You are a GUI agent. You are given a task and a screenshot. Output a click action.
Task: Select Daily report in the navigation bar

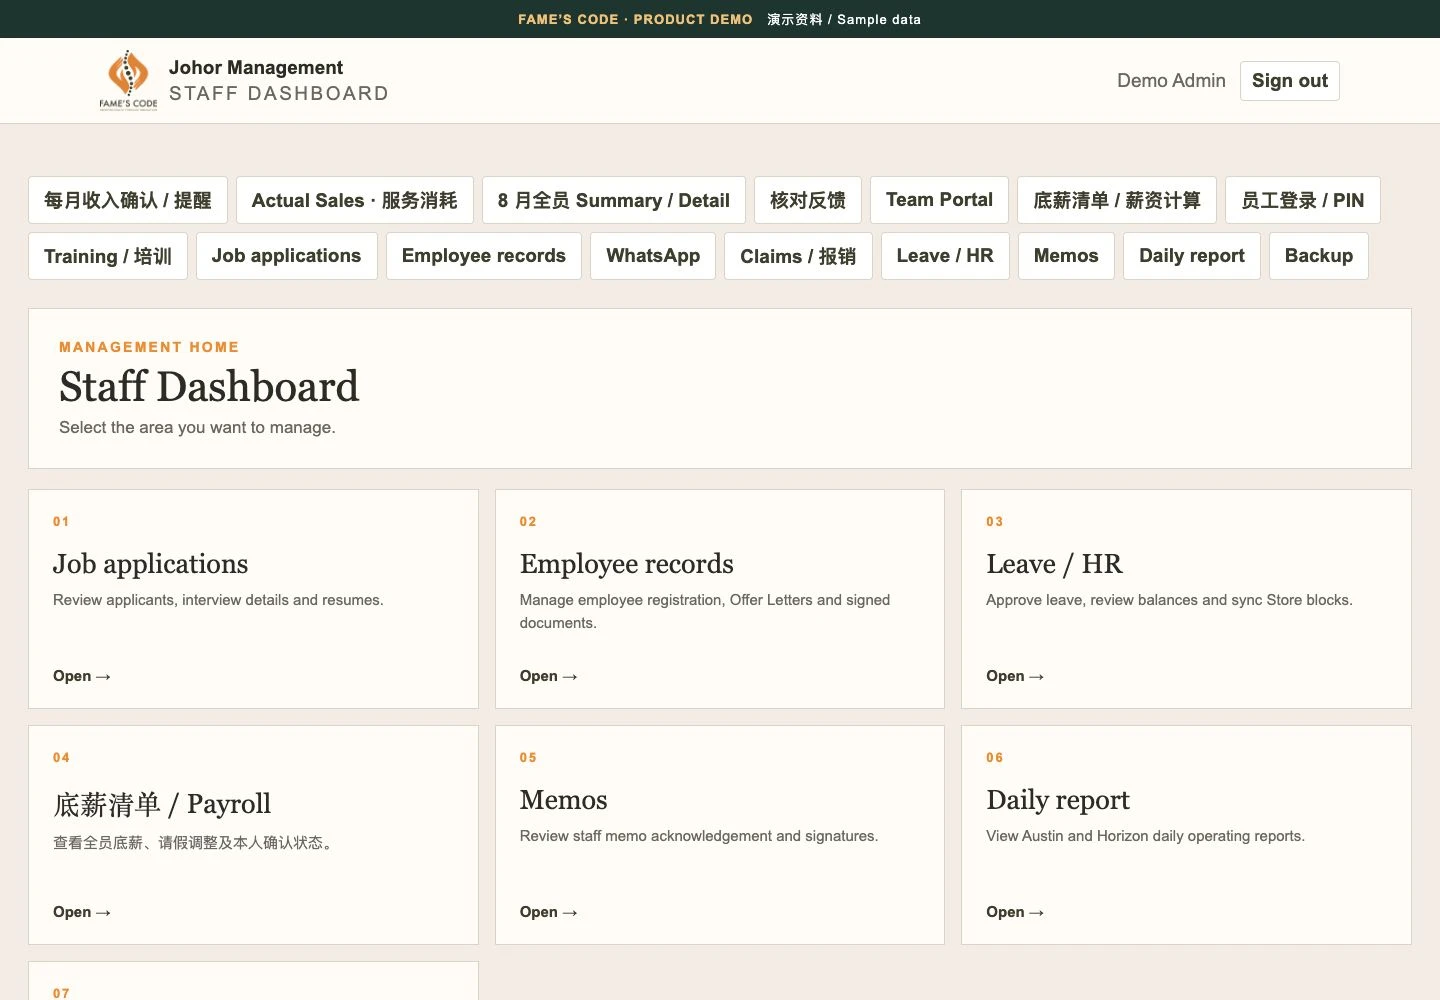tap(1192, 256)
